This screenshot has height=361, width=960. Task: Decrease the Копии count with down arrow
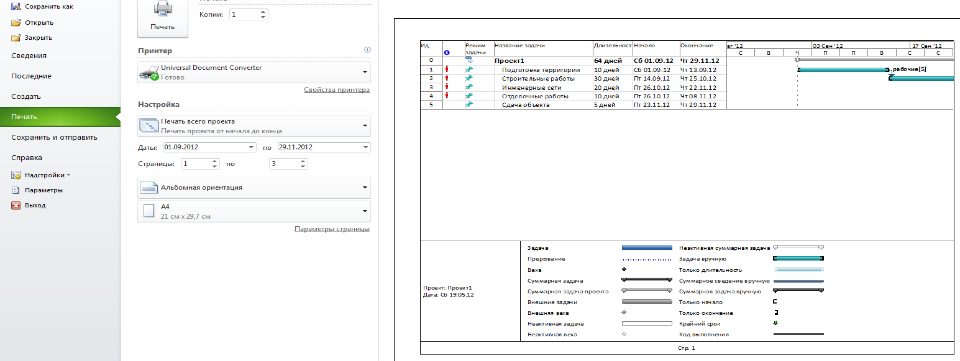tap(263, 17)
